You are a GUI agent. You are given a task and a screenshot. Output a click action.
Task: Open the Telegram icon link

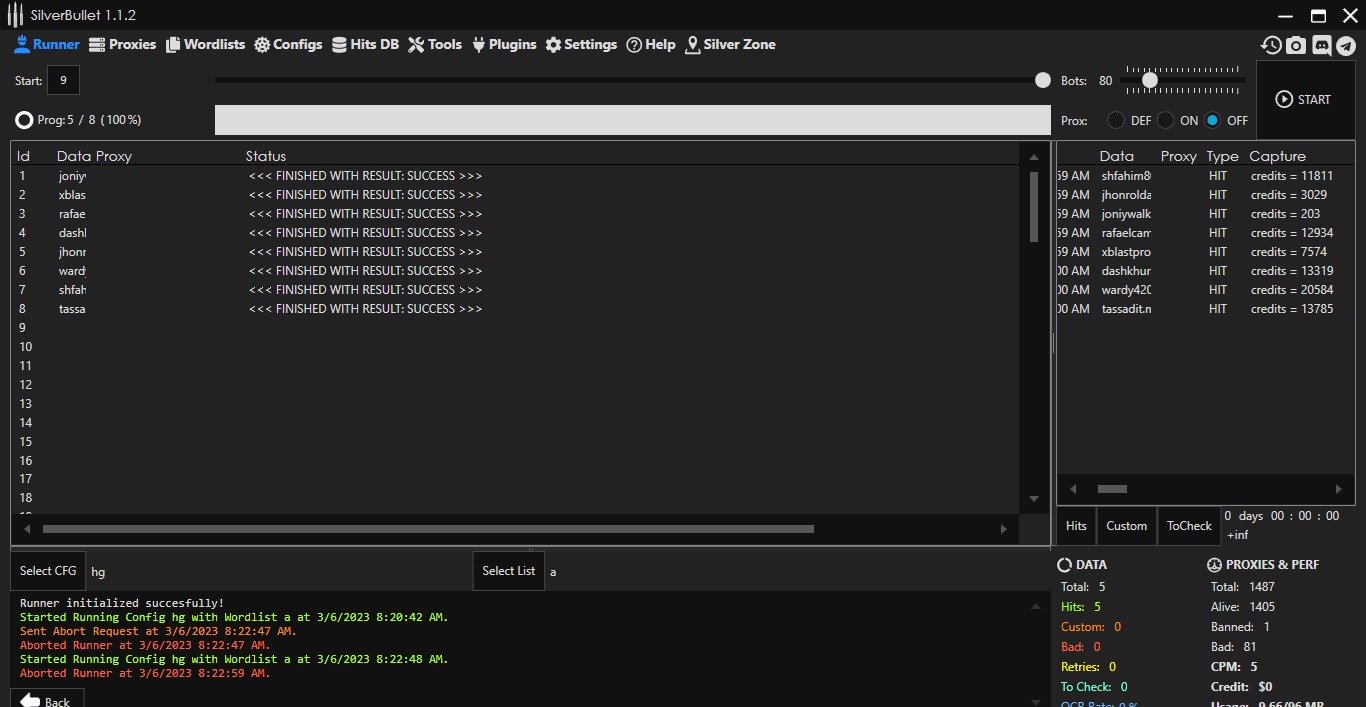(x=1346, y=45)
